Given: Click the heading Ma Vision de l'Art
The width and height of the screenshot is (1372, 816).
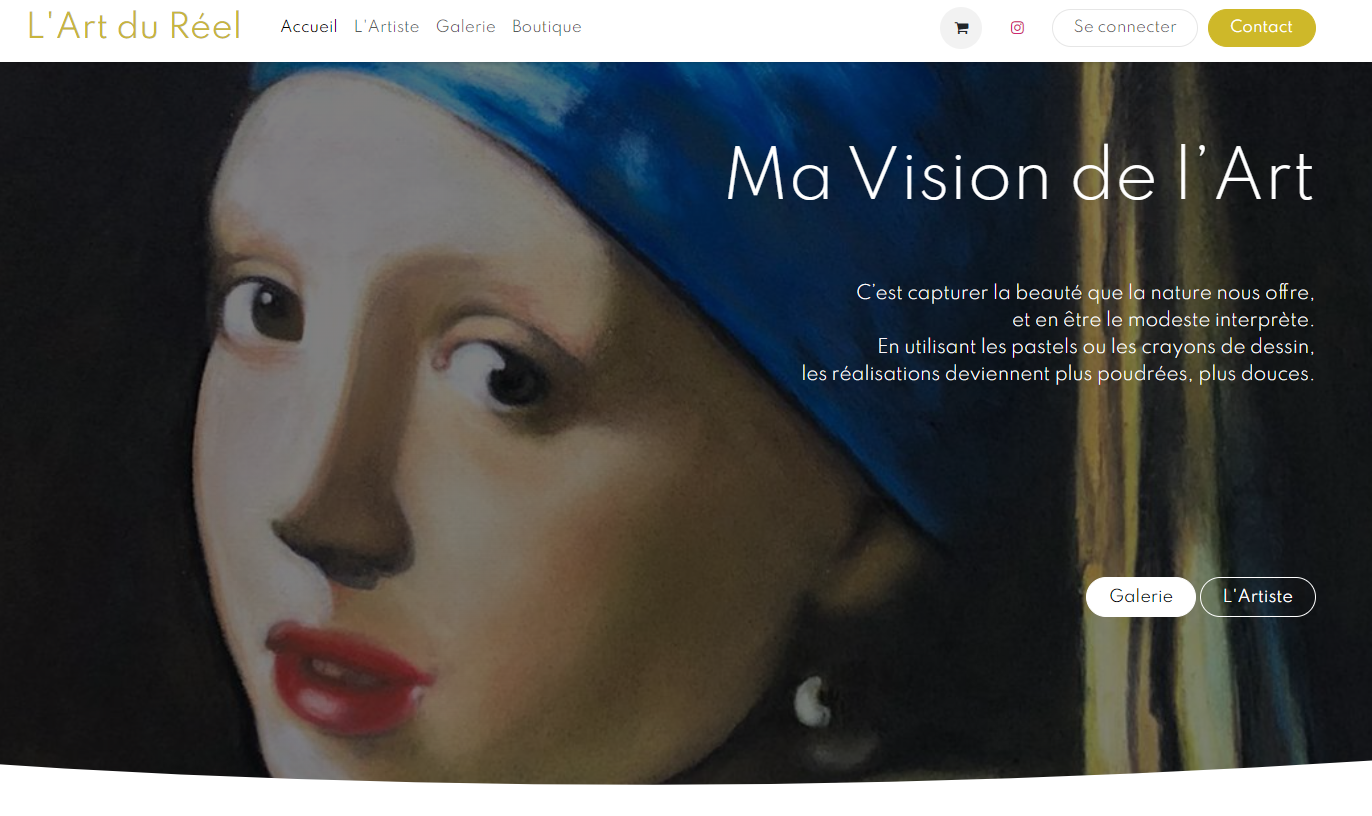Looking at the screenshot, I should click(1020, 176).
